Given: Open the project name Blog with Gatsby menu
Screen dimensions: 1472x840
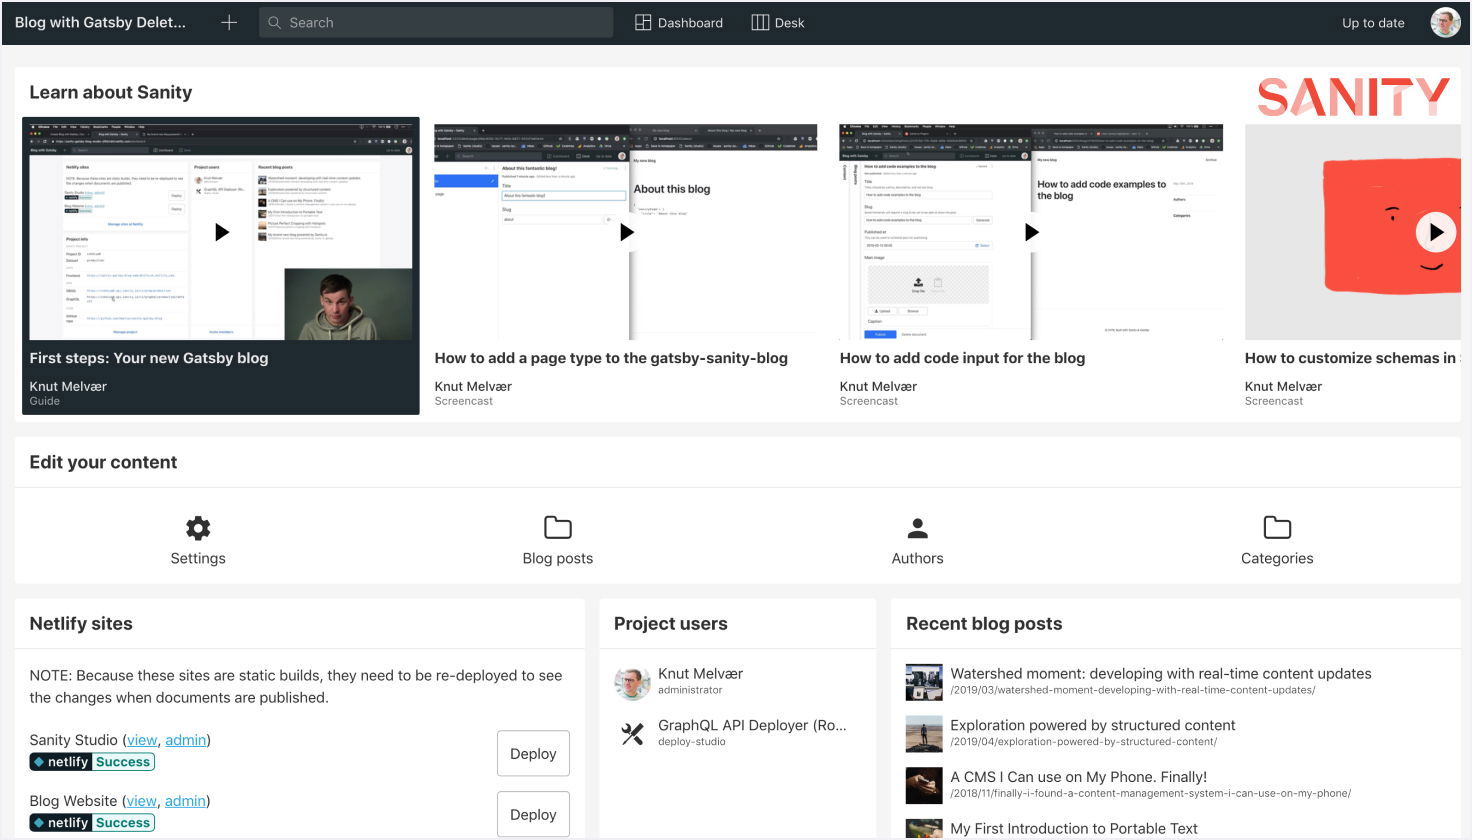Looking at the screenshot, I should (100, 23).
